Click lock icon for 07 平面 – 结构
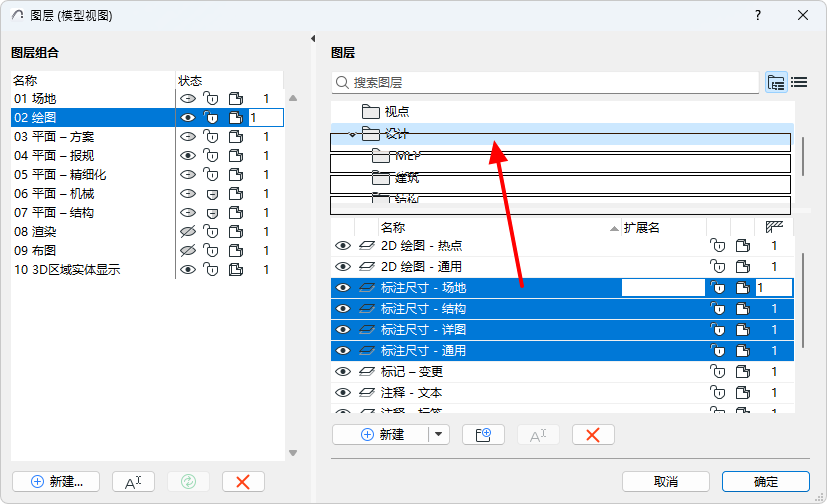The image size is (827, 504). pos(212,213)
